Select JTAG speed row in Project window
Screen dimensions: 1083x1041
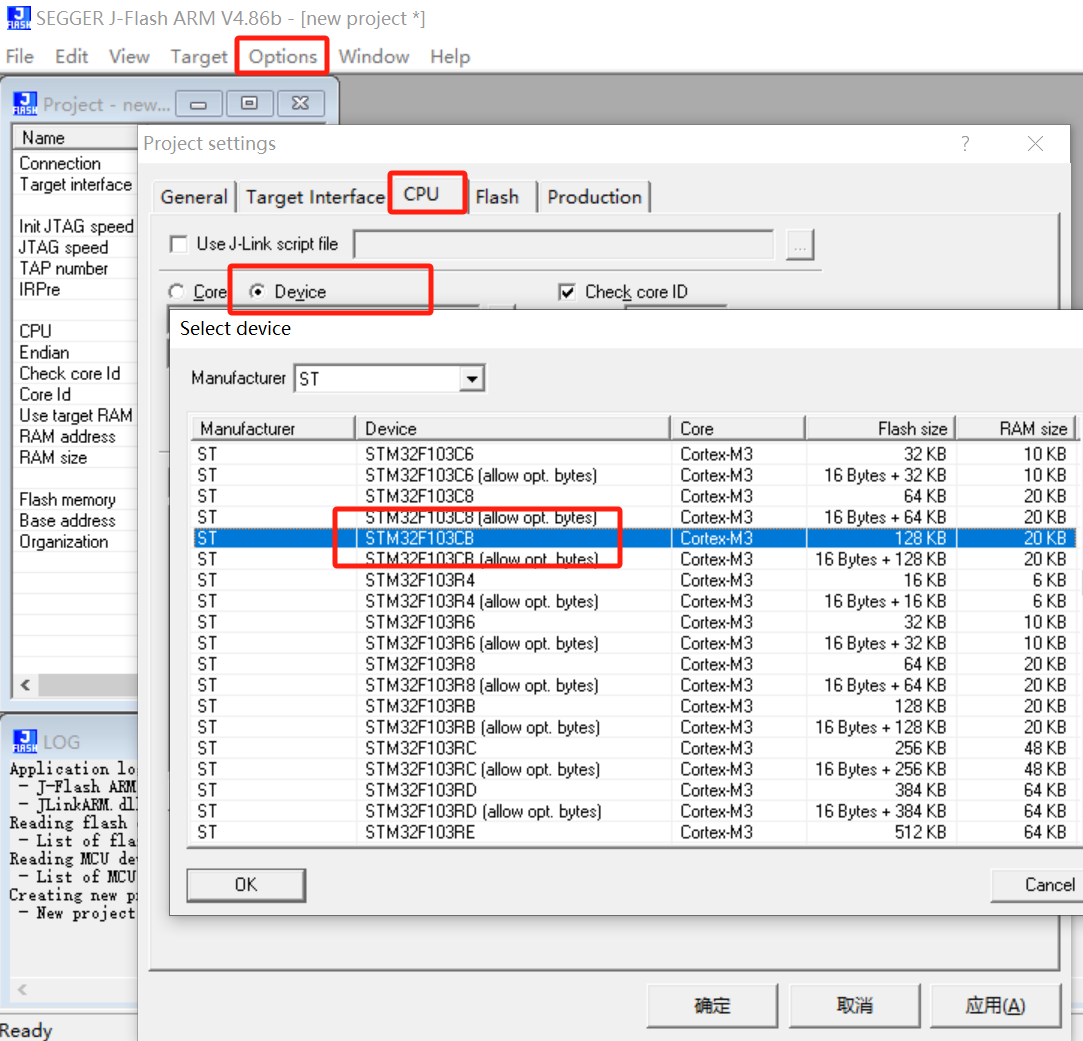[x=75, y=247]
